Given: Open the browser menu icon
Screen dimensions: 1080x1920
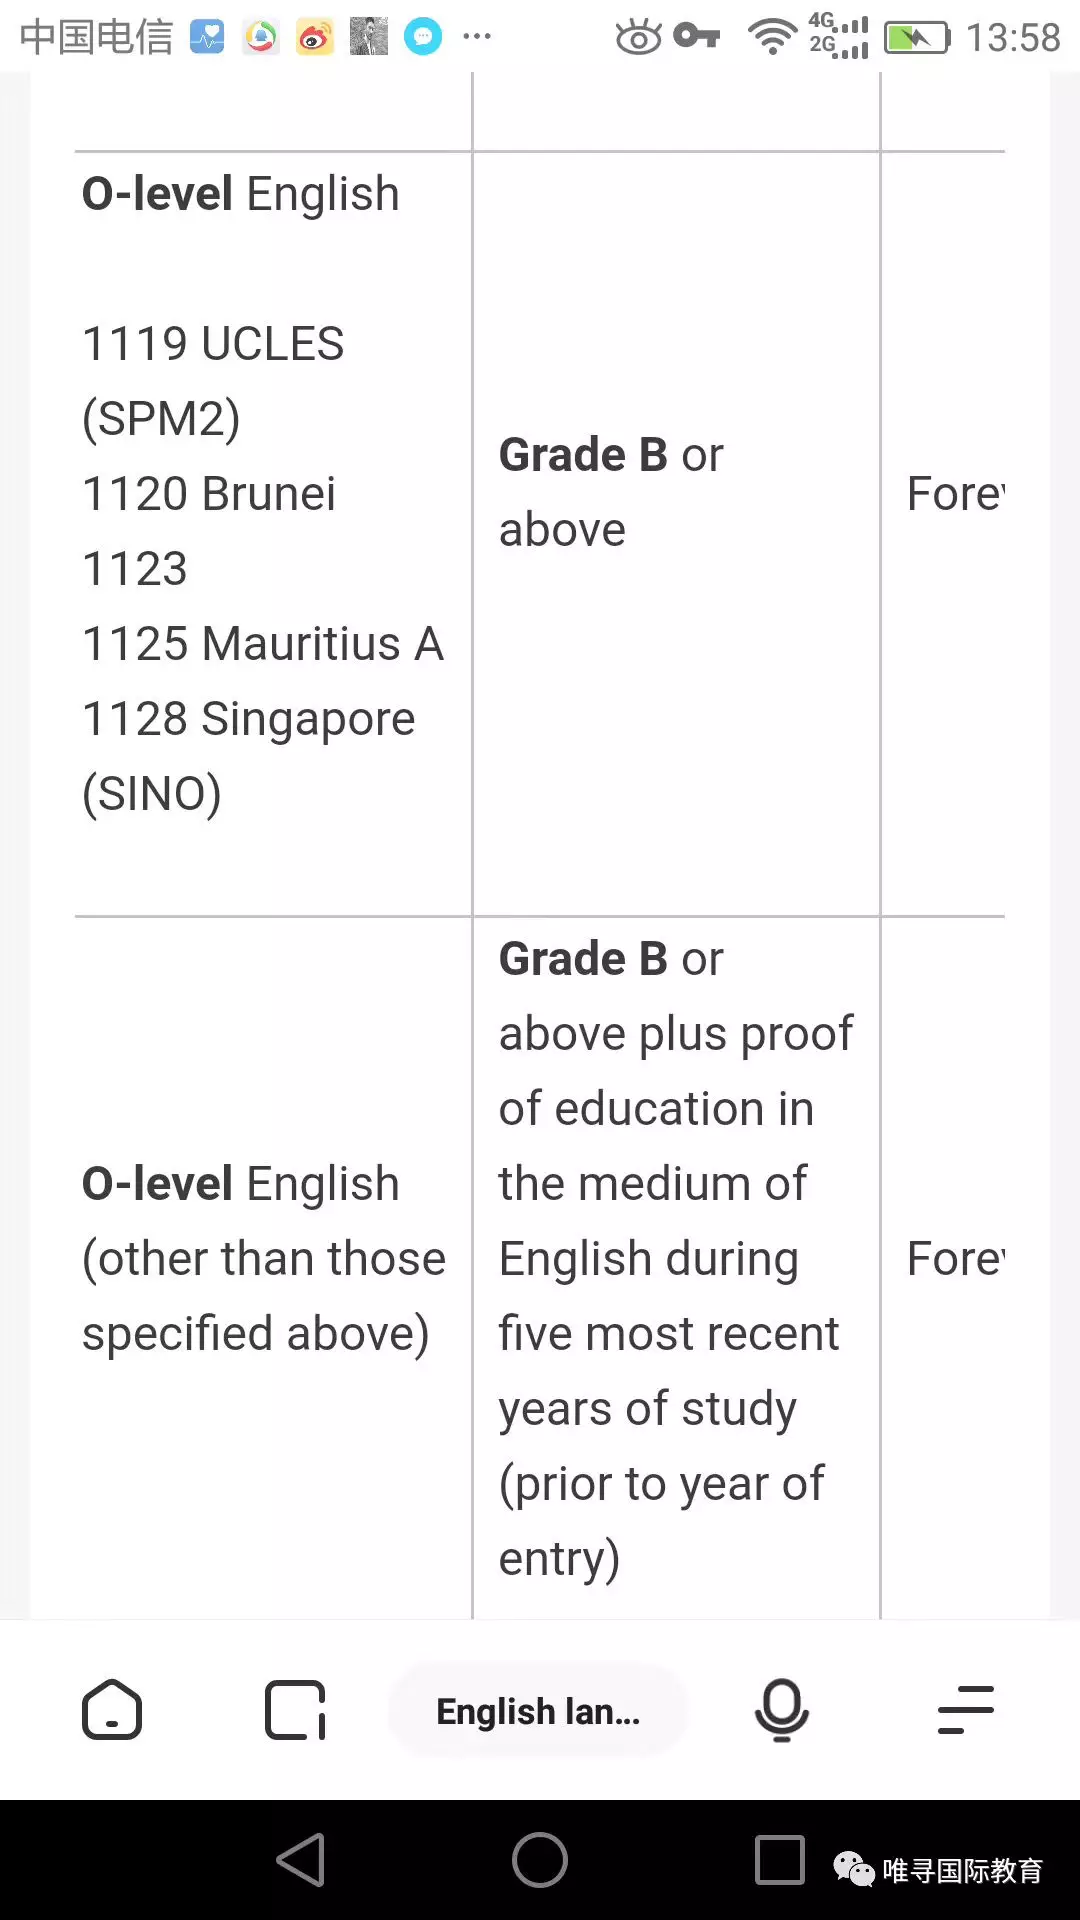Looking at the screenshot, I should click(965, 1709).
